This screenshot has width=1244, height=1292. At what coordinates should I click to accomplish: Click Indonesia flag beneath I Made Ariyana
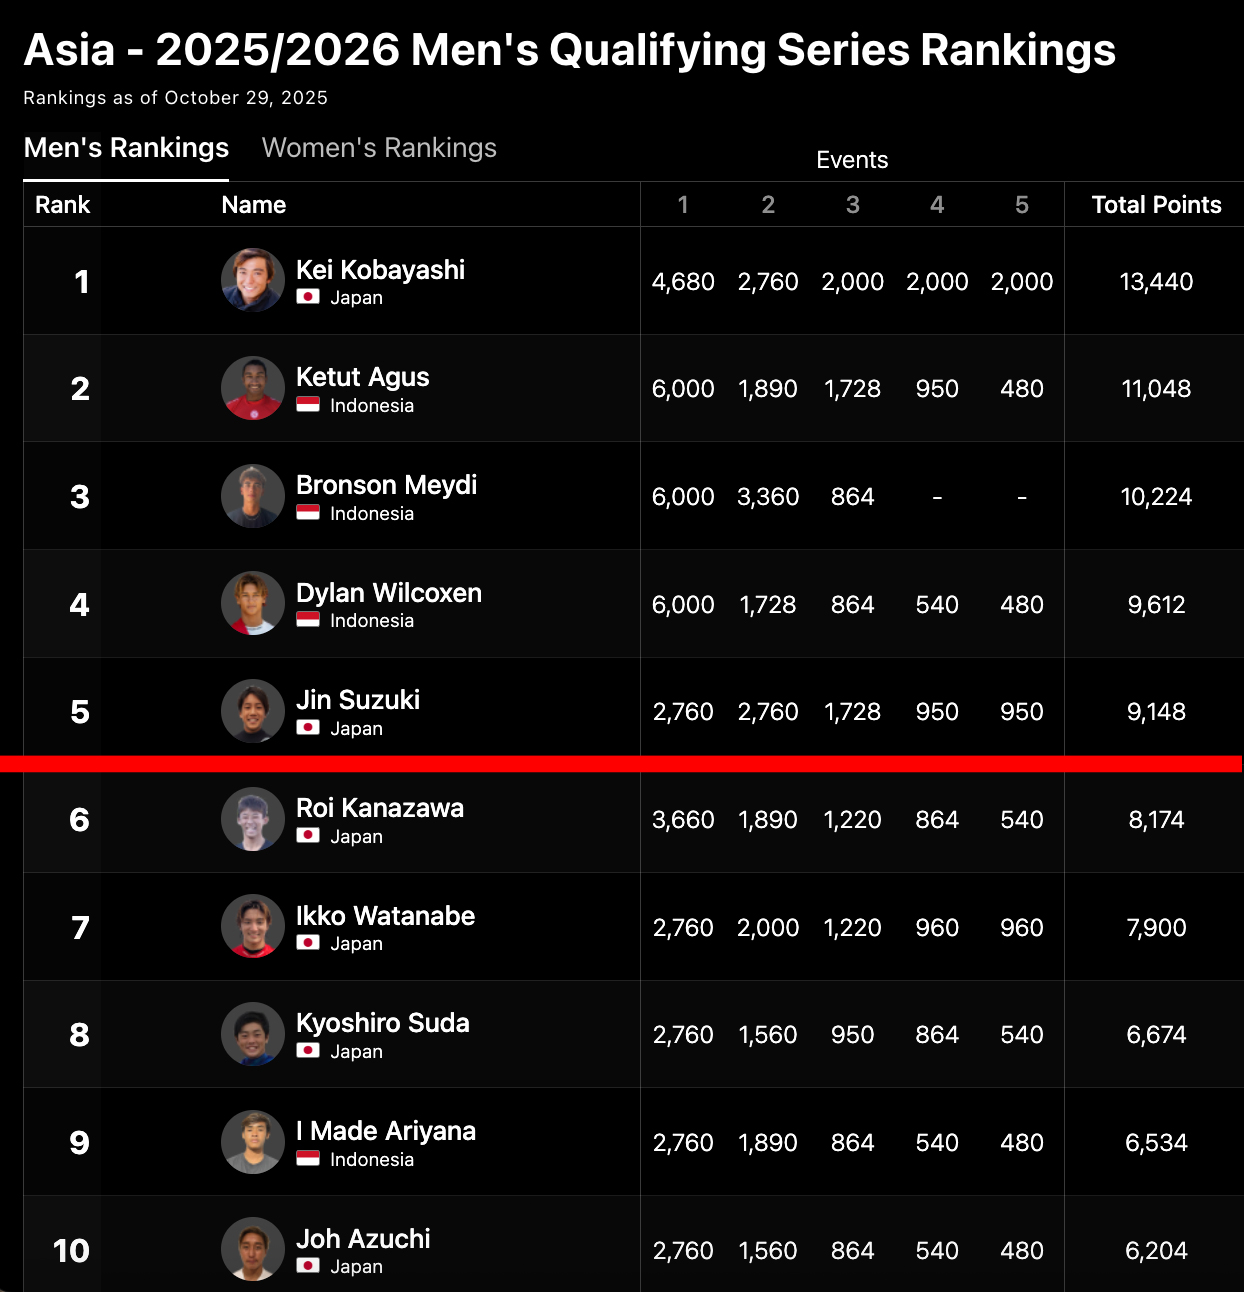tap(308, 1159)
